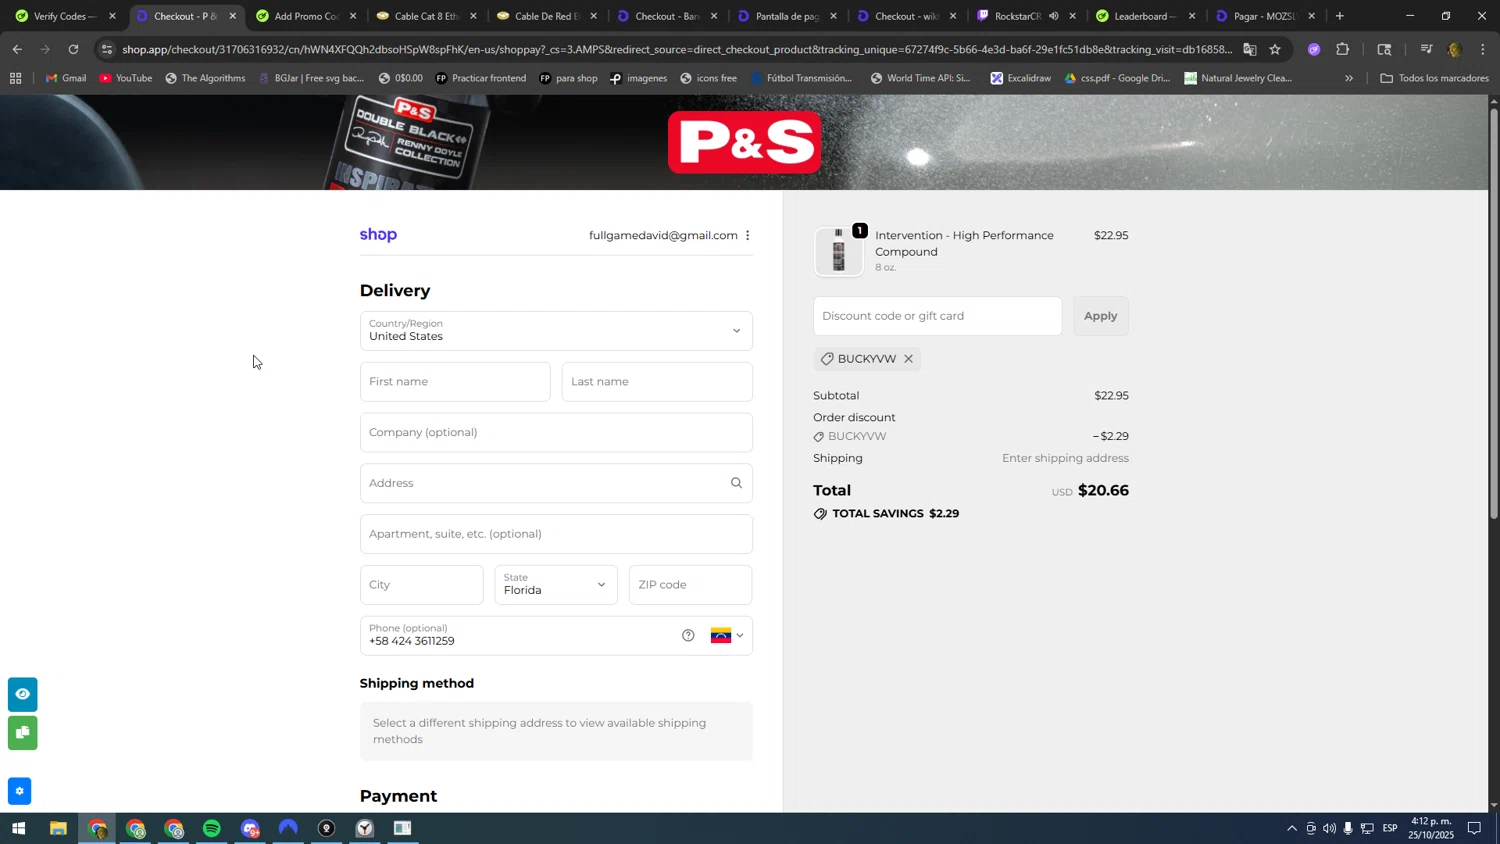1500x844 pixels.
Task: Click the page vertical scrollbar
Action: tap(1494, 313)
